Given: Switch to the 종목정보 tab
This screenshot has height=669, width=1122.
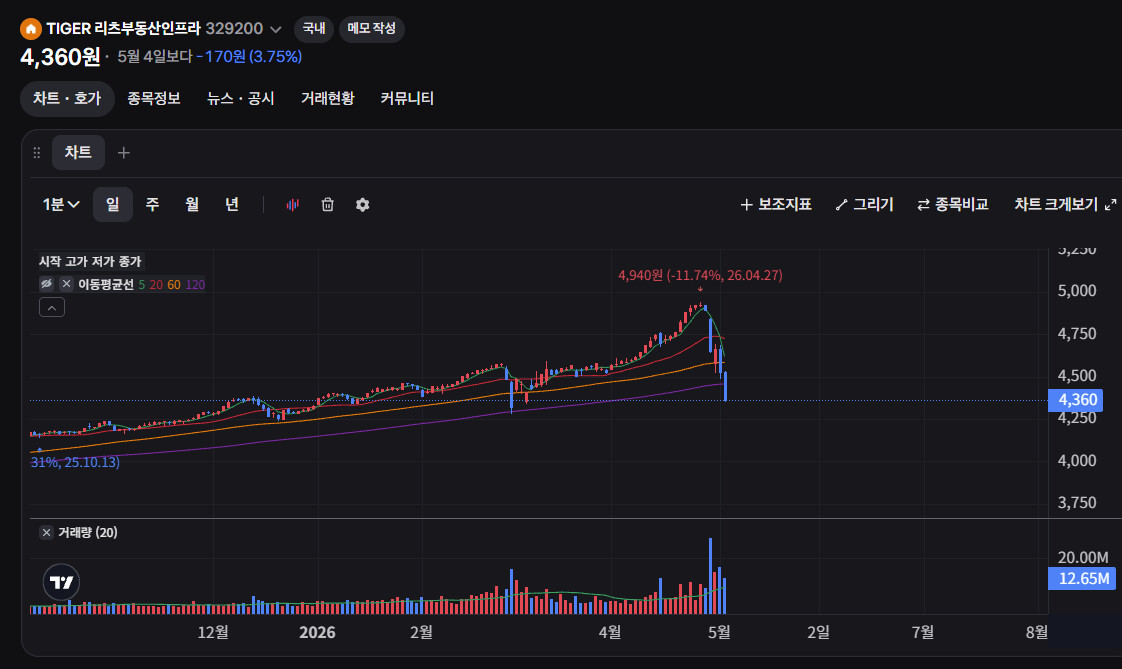Looking at the screenshot, I should pyautogui.click(x=153, y=99).
